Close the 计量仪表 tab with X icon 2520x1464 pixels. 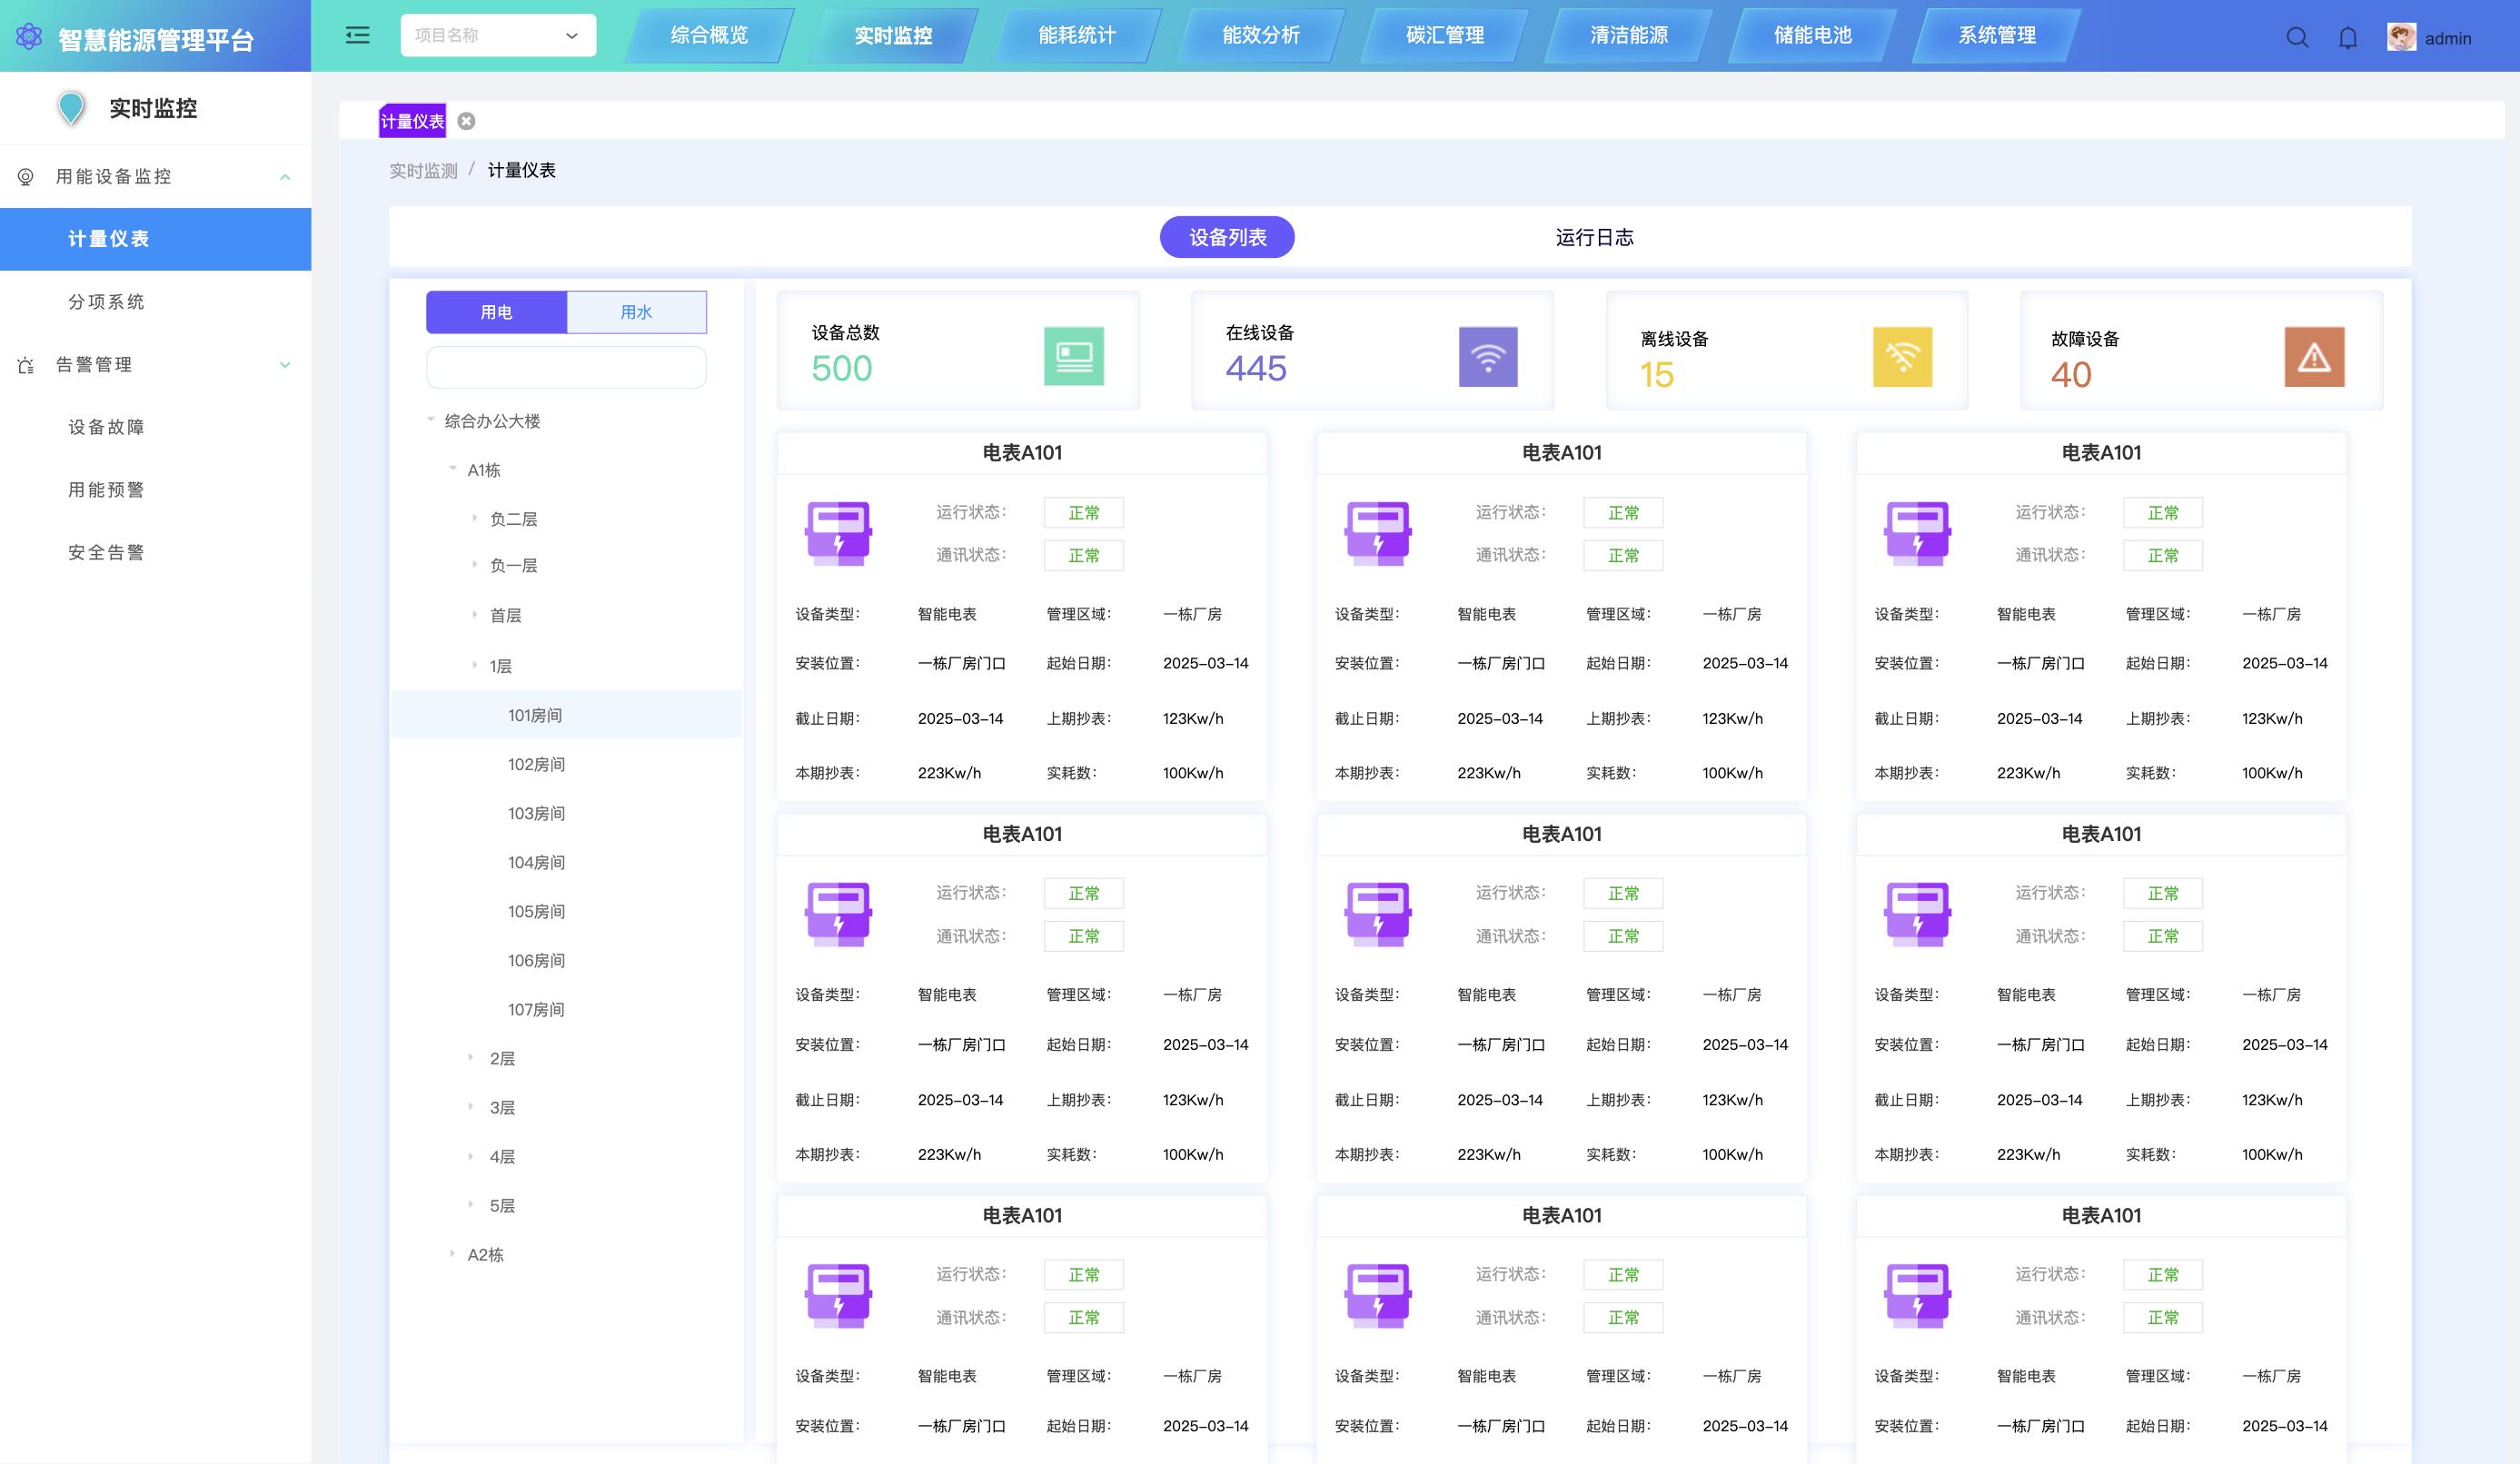tap(466, 121)
